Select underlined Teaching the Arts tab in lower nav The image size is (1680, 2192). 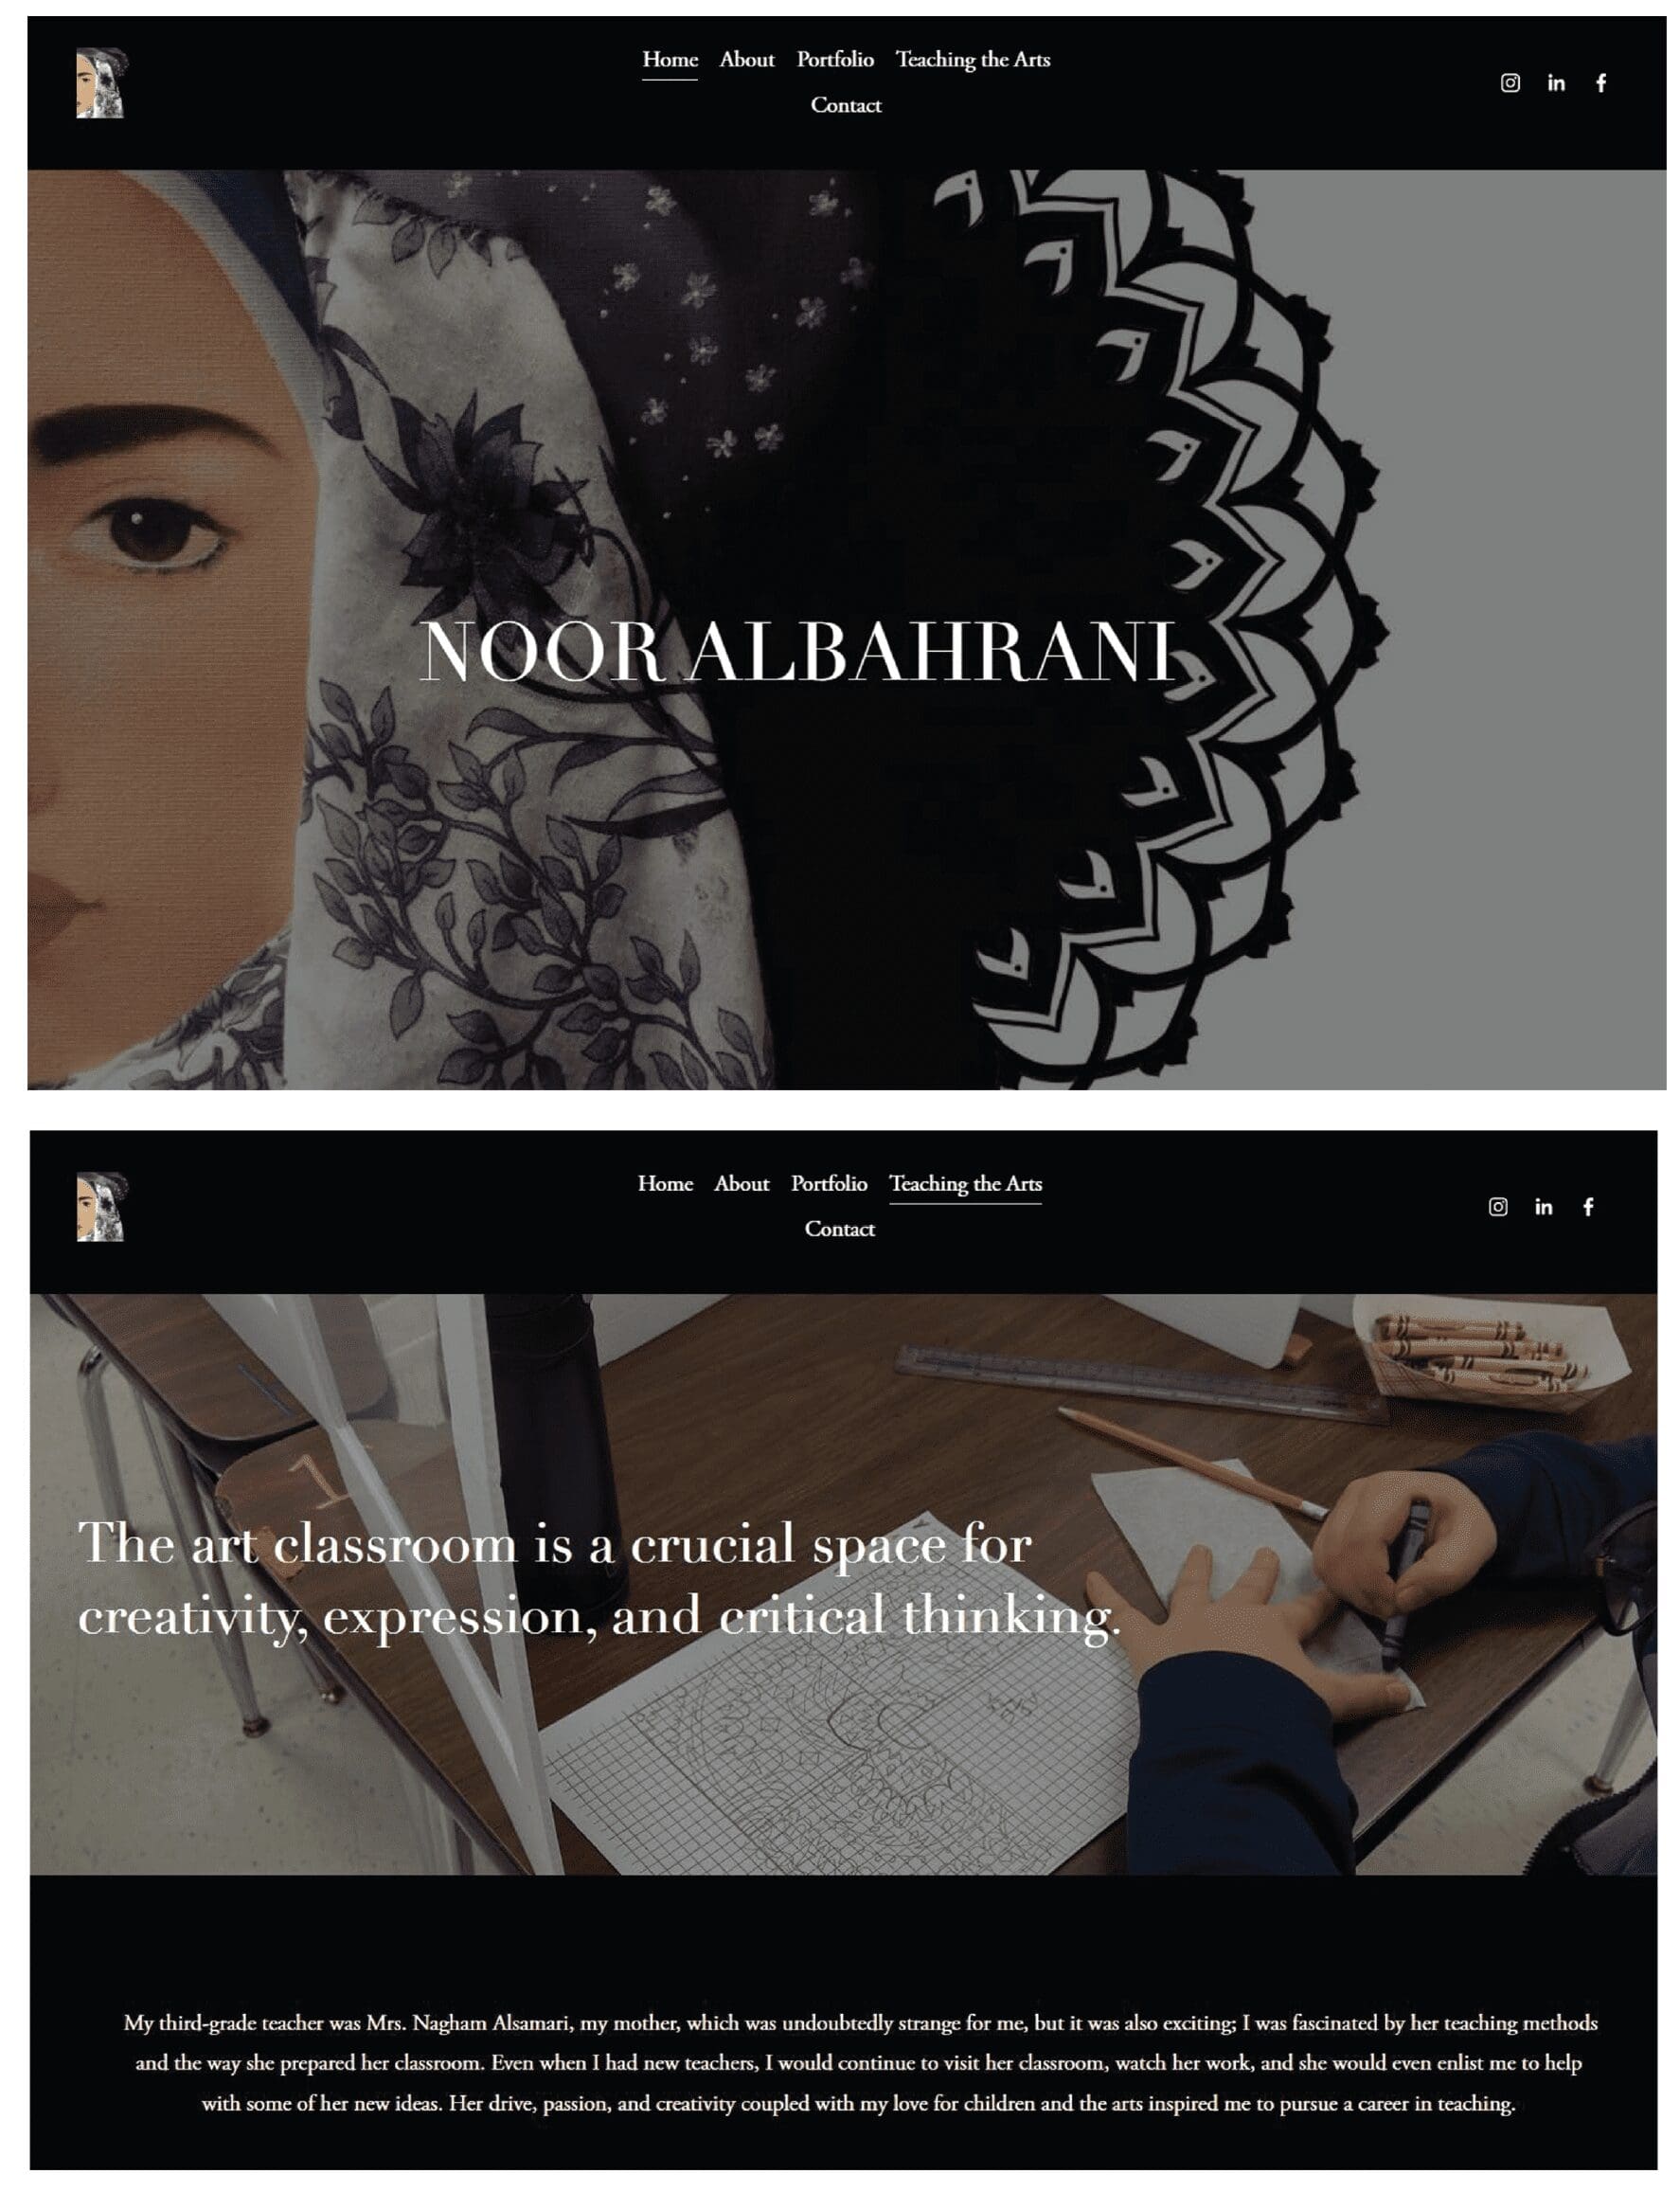coord(966,1184)
